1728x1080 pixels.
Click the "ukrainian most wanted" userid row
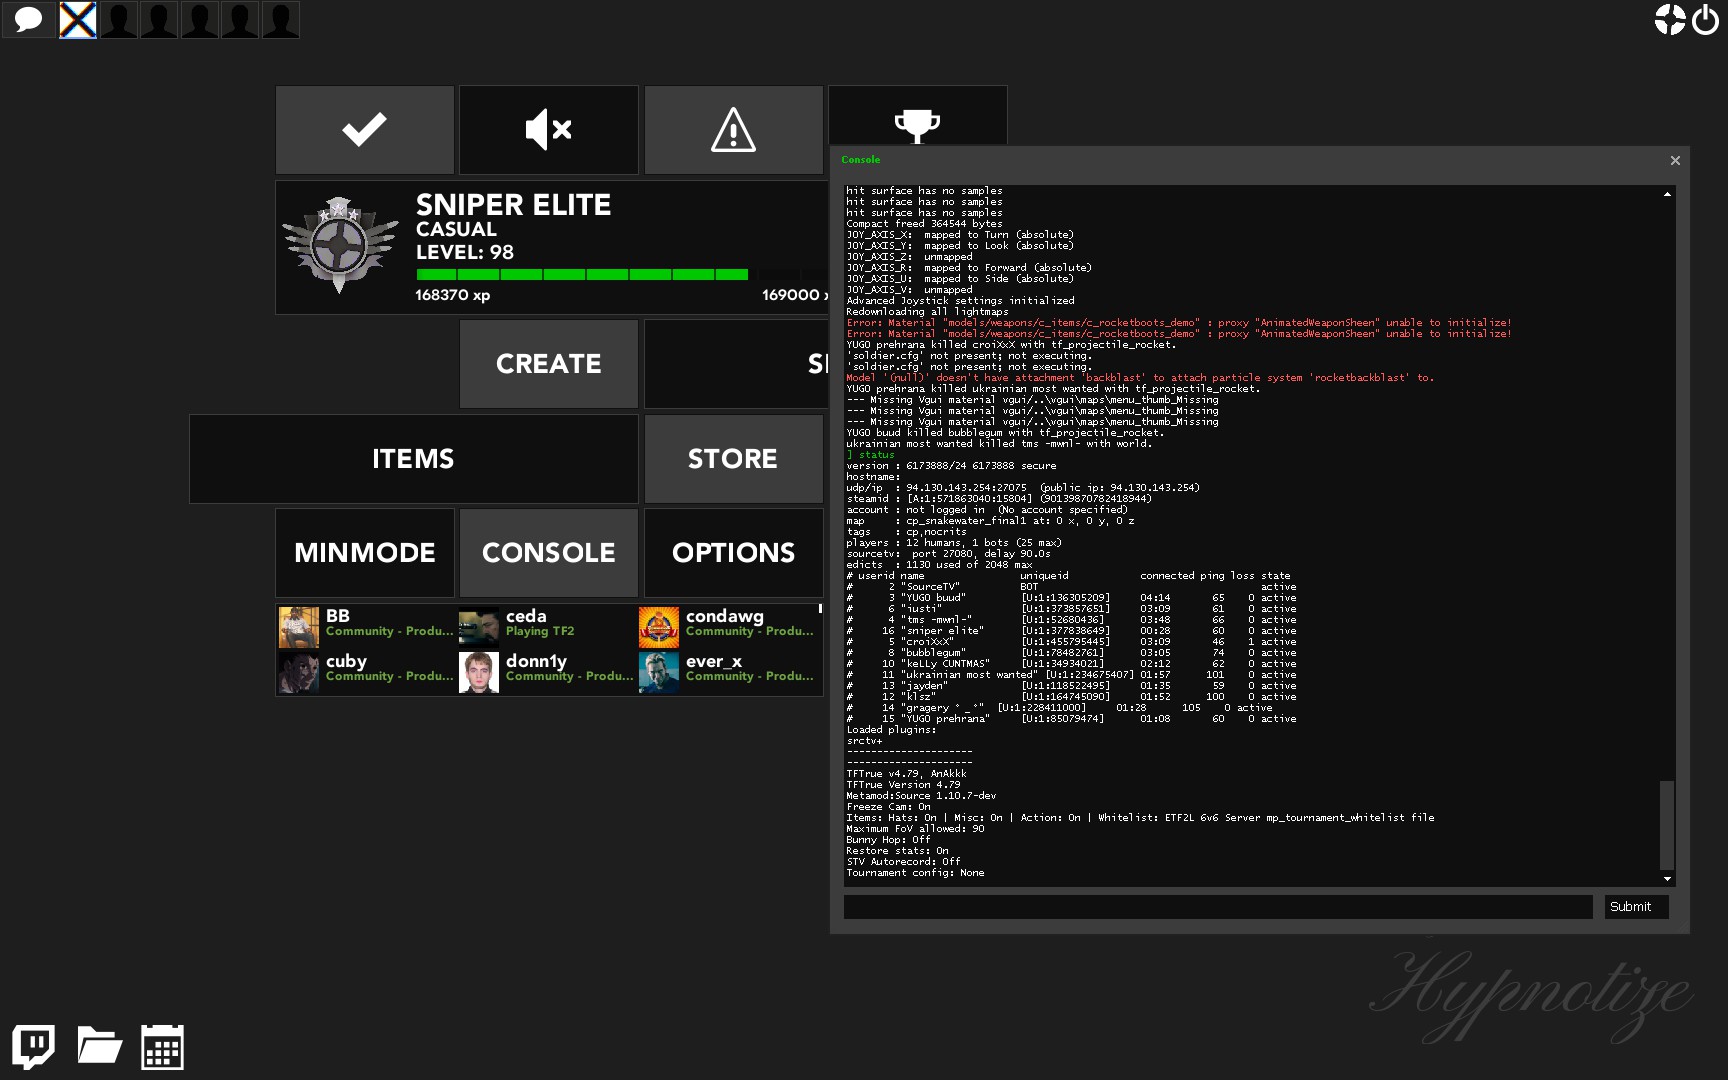[x=1071, y=675]
